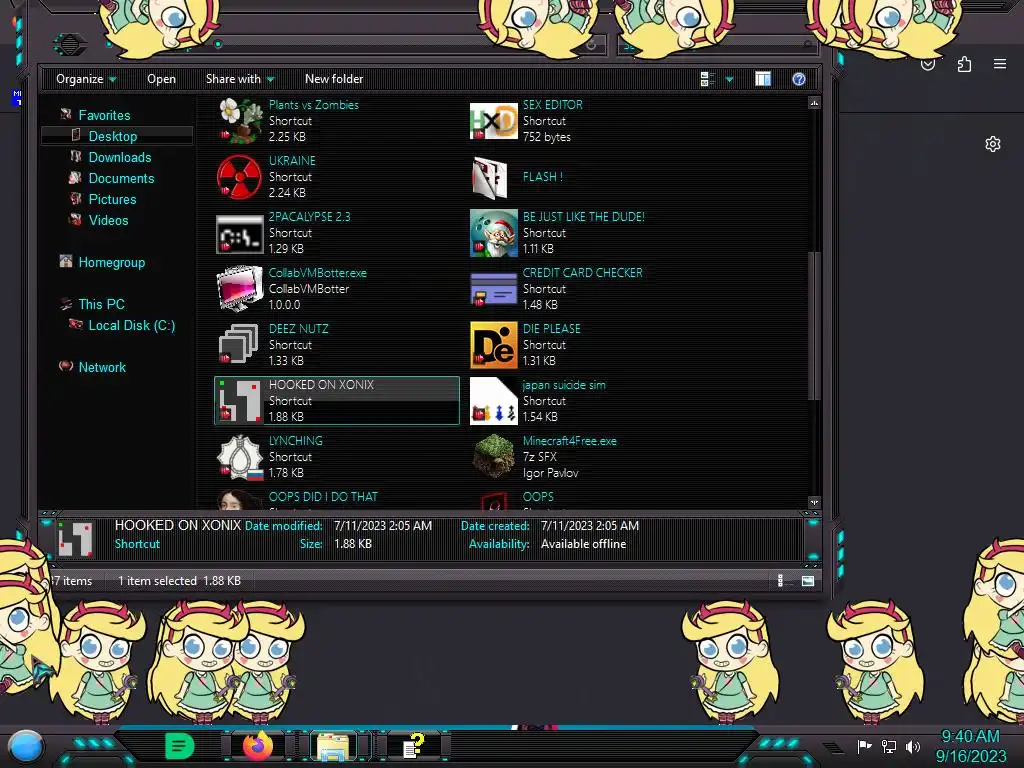Image resolution: width=1024 pixels, height=768 pixels.
Task: Select the BE JUST LIKE THE DUDE! icon
Action: [494, 233]
